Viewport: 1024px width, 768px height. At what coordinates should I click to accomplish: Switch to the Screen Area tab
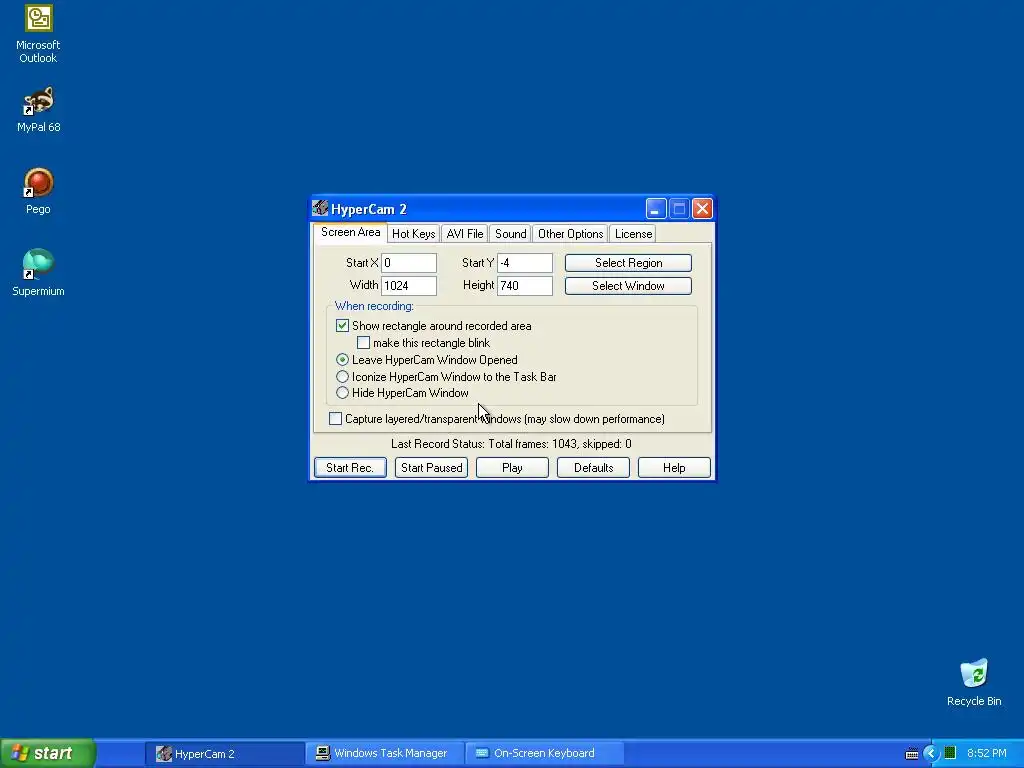350,232
